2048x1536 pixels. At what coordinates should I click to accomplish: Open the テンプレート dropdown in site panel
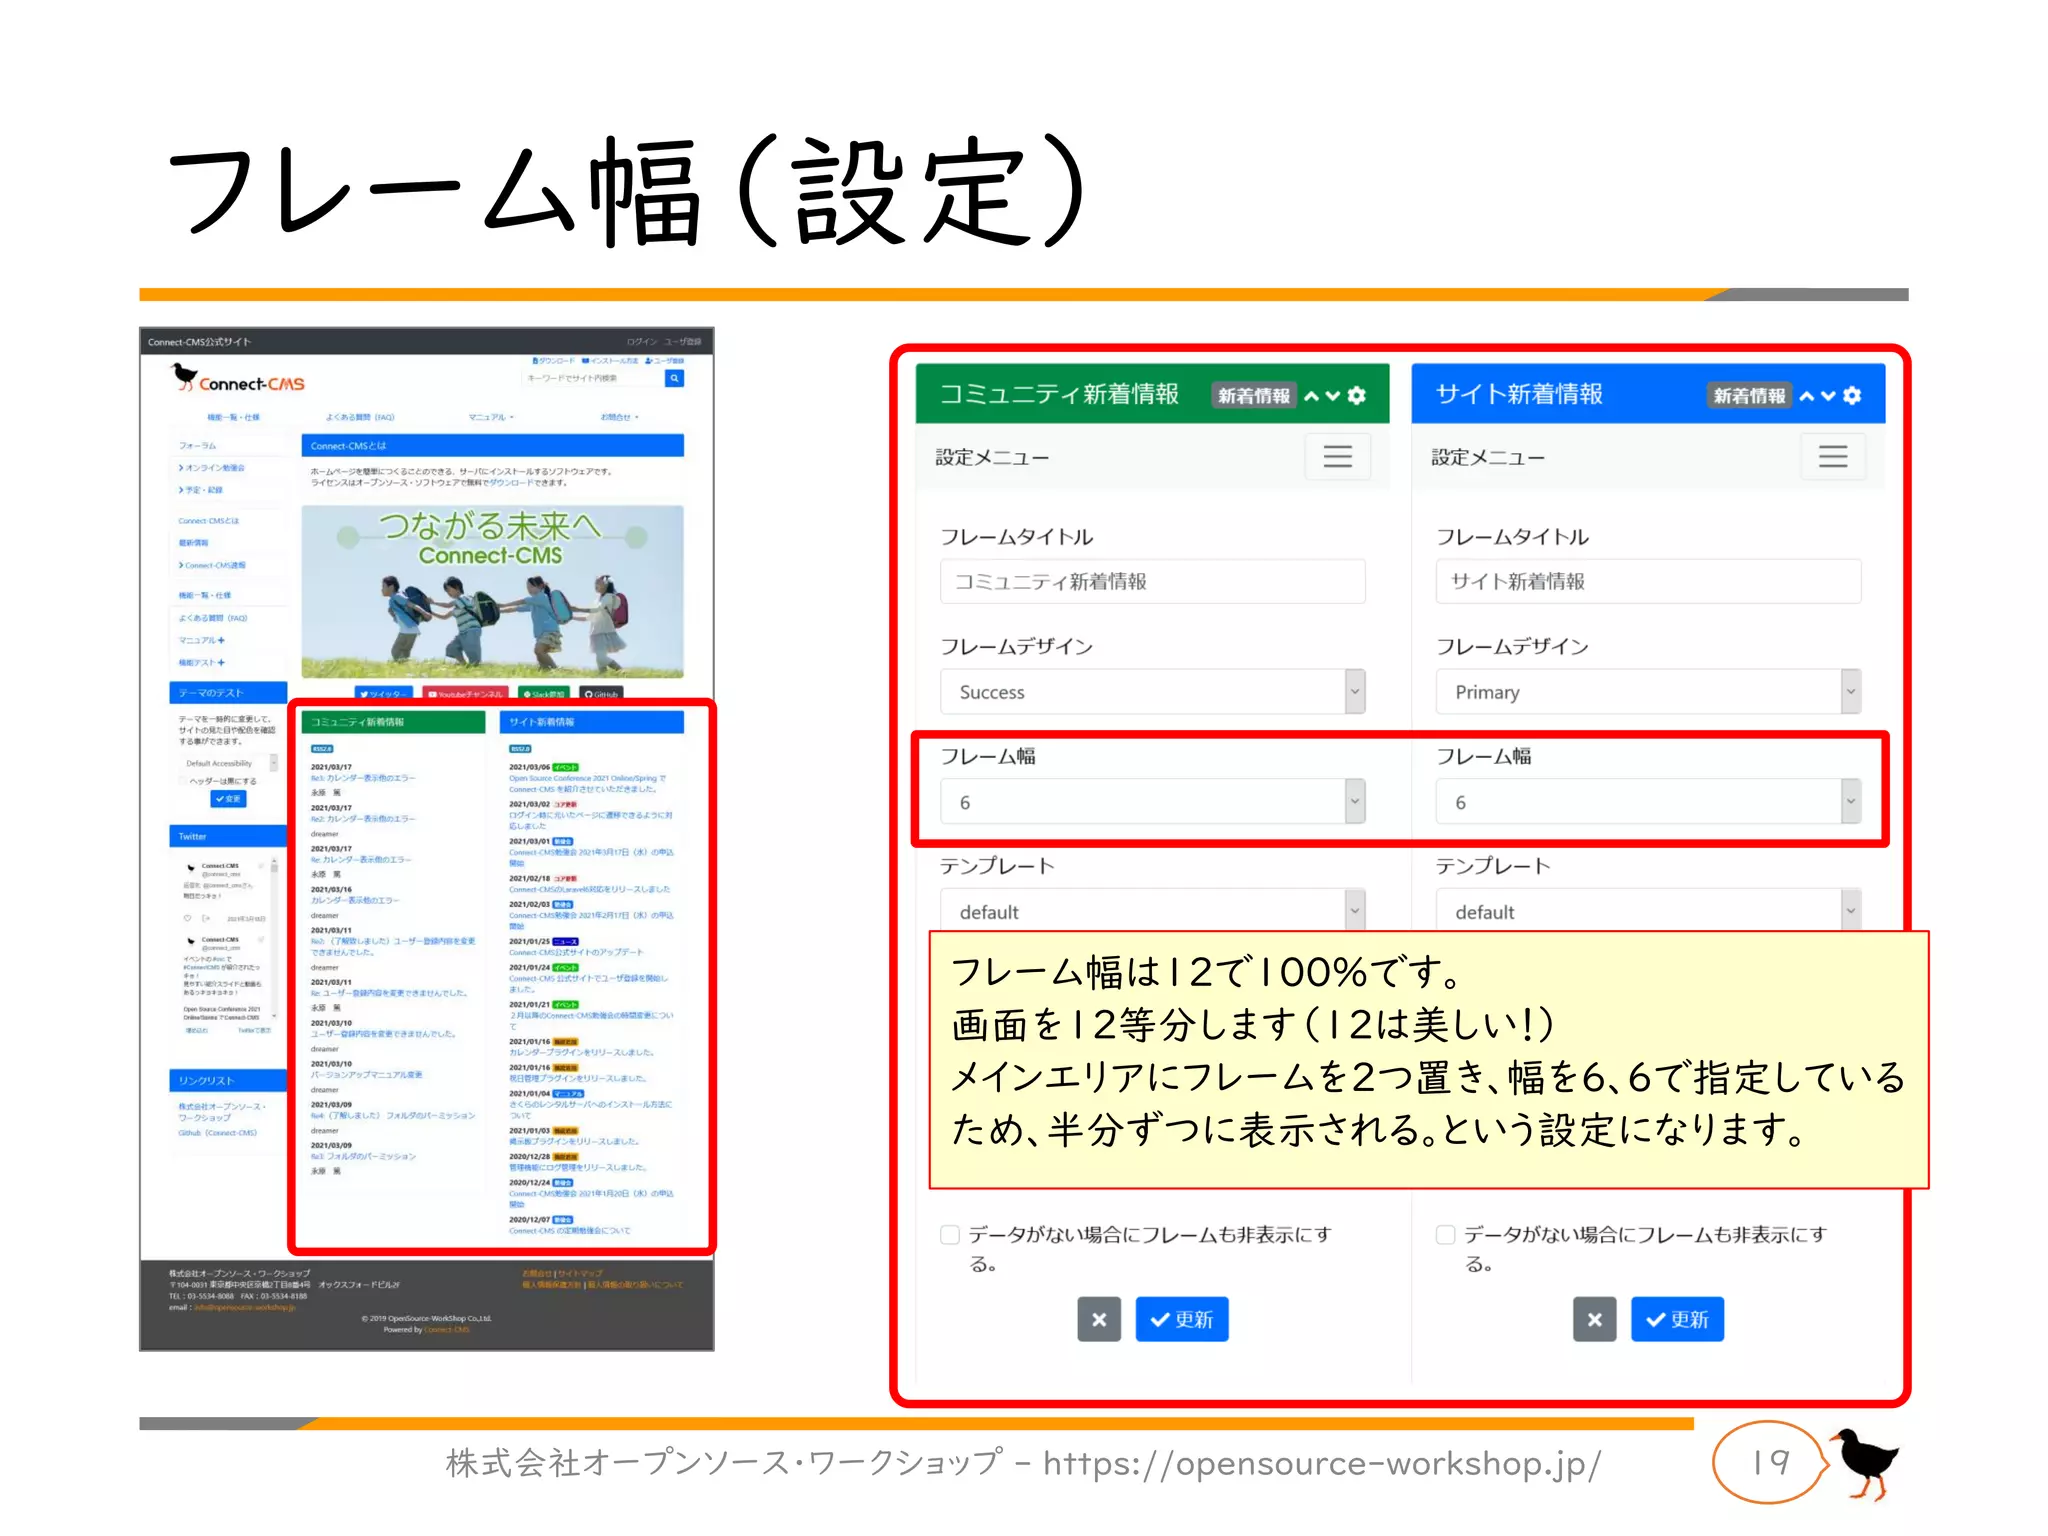coord(1648,910)
